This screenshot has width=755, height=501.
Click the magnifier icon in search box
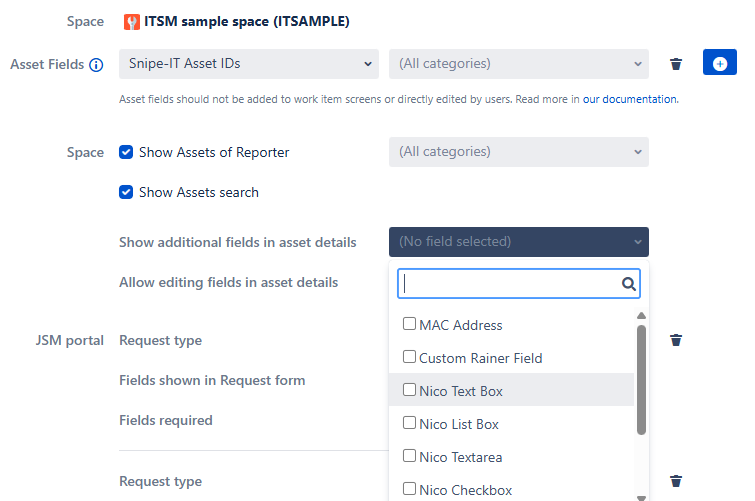[x=629, y=284]
